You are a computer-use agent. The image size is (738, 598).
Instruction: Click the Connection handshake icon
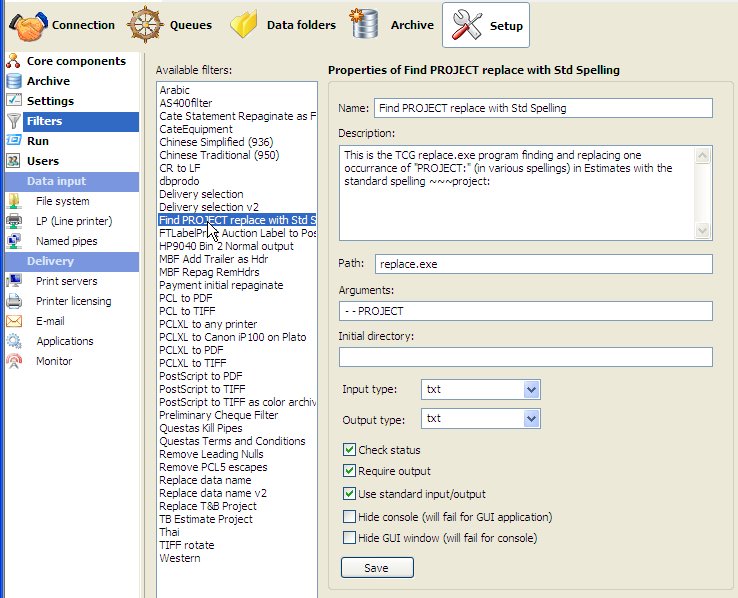pos(28,25)
